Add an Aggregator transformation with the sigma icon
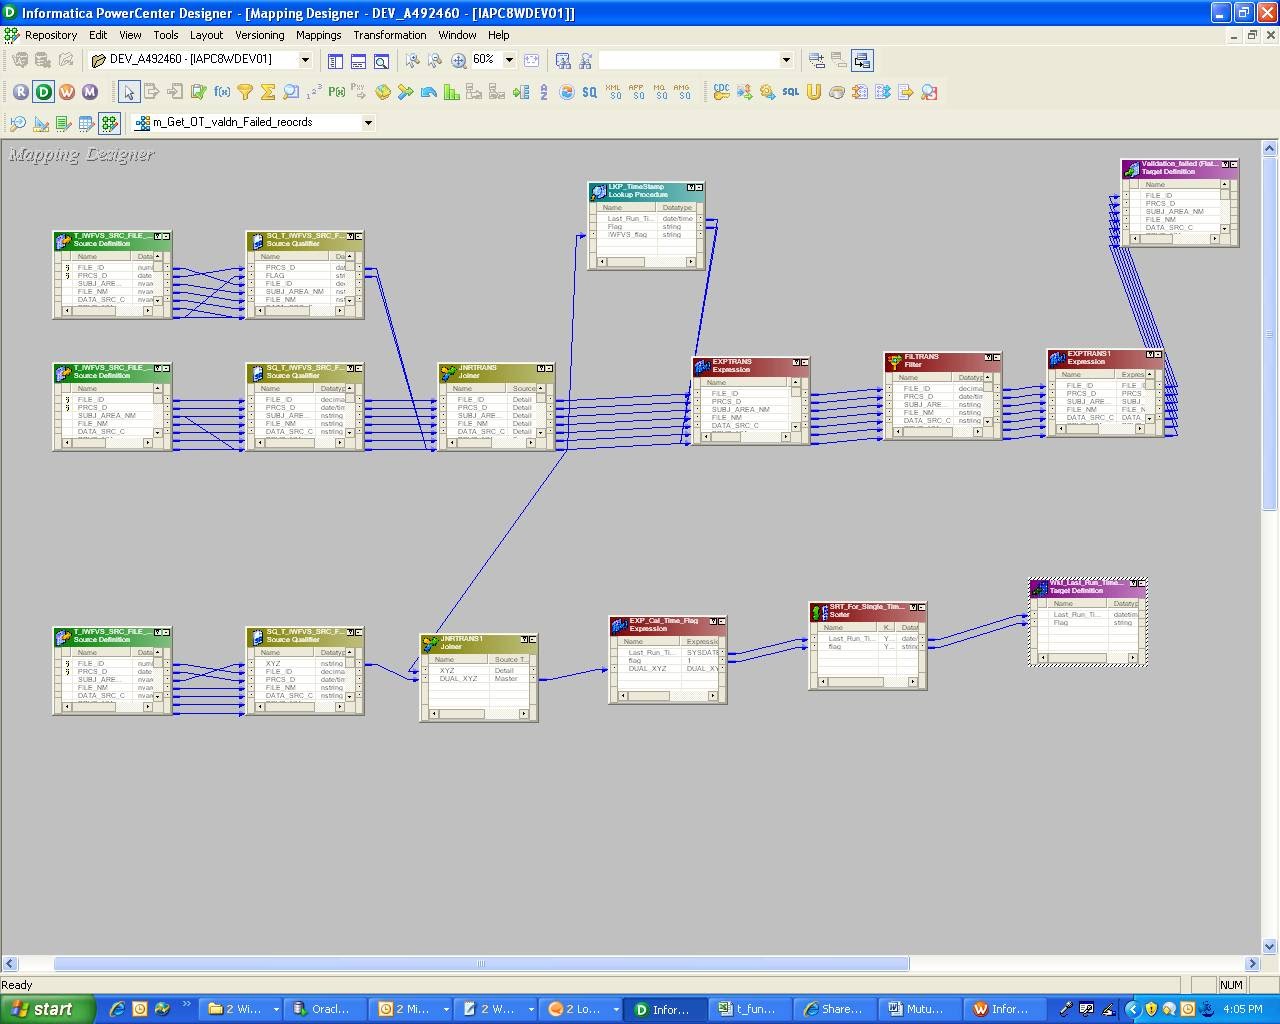The width and height of the screenshot is (1280, 1024). tap(267, 92)
